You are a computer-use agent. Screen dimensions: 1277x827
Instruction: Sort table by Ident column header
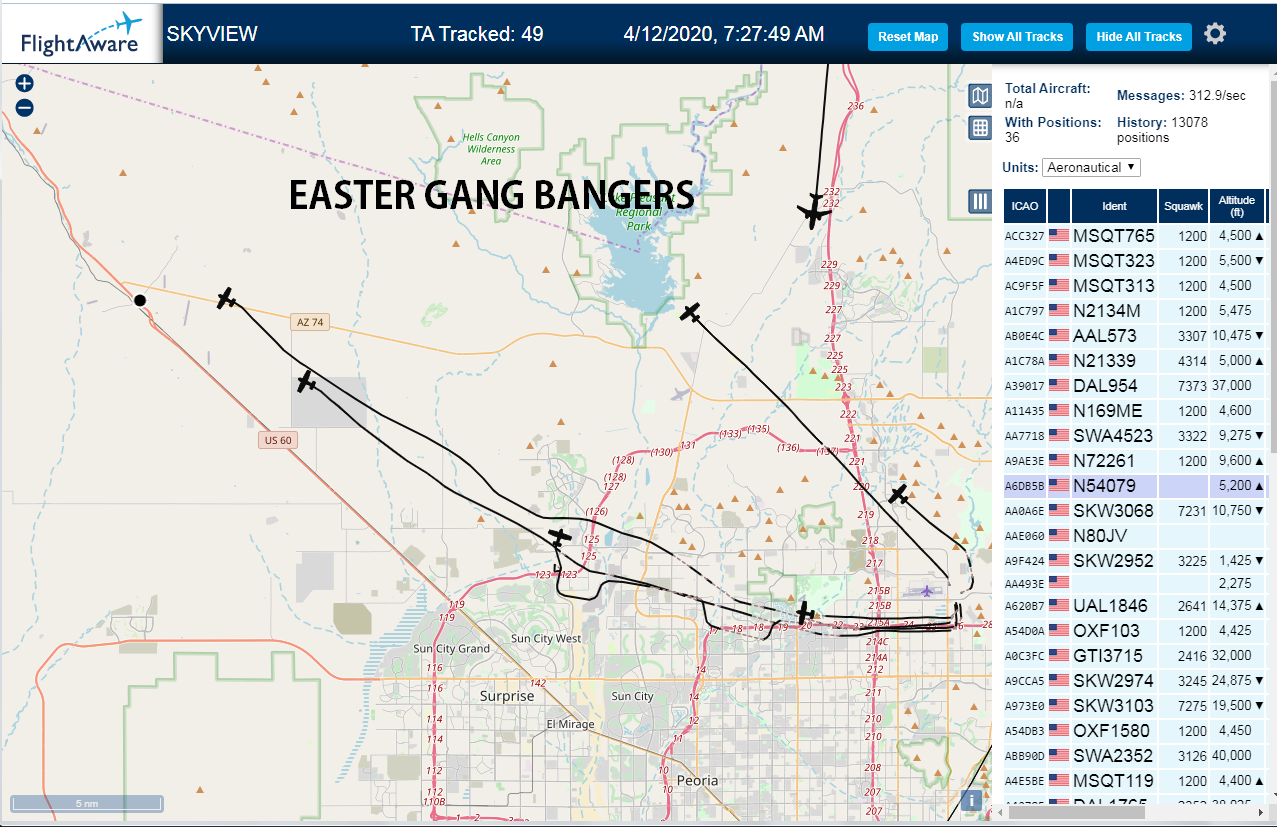click(1114, 206)
